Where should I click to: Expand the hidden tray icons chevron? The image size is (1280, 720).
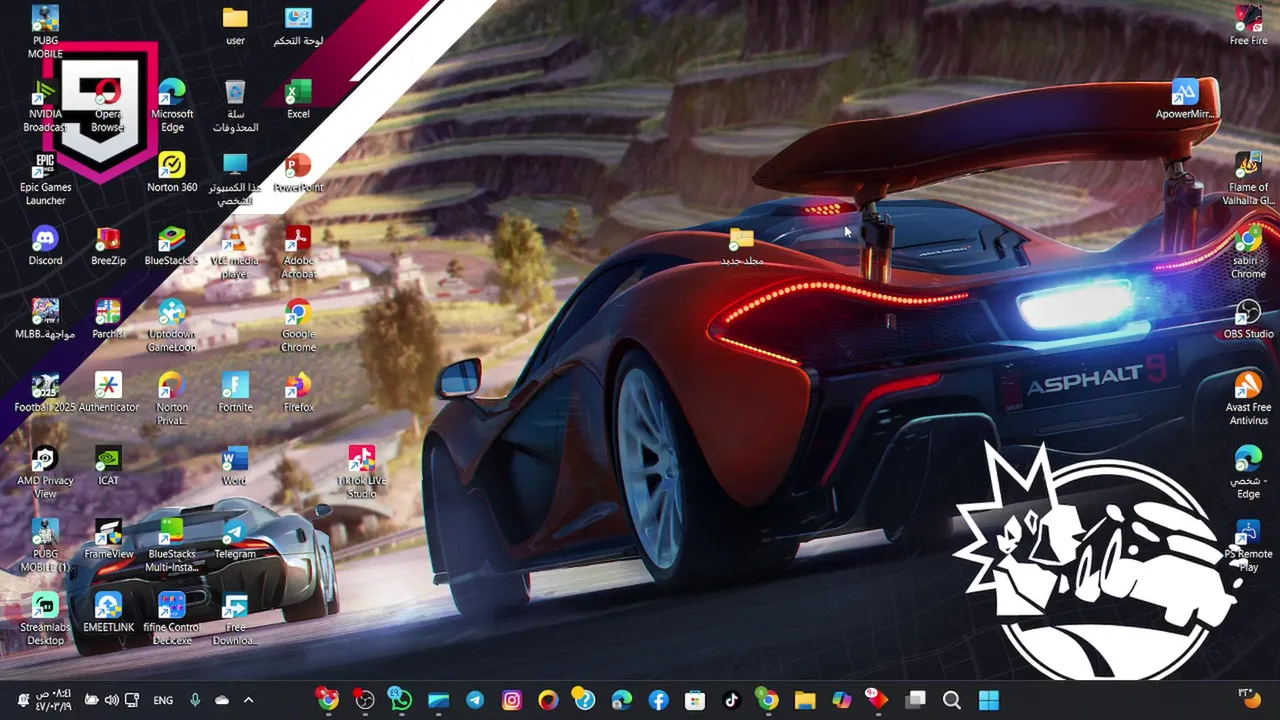(x=248, y=700)
